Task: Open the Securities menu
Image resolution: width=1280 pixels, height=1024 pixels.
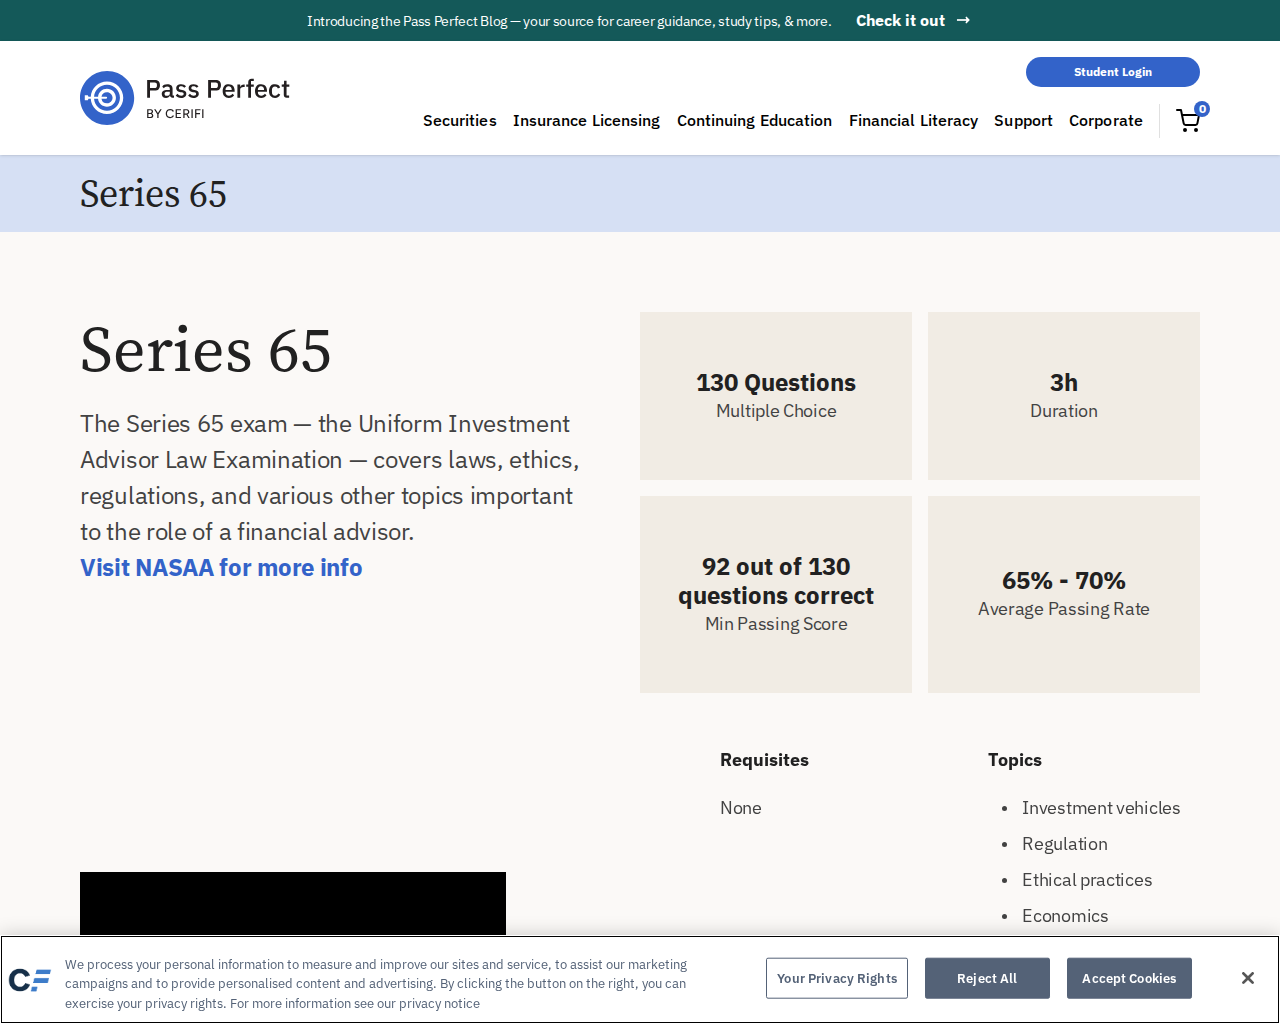Action: click(459, 120)
